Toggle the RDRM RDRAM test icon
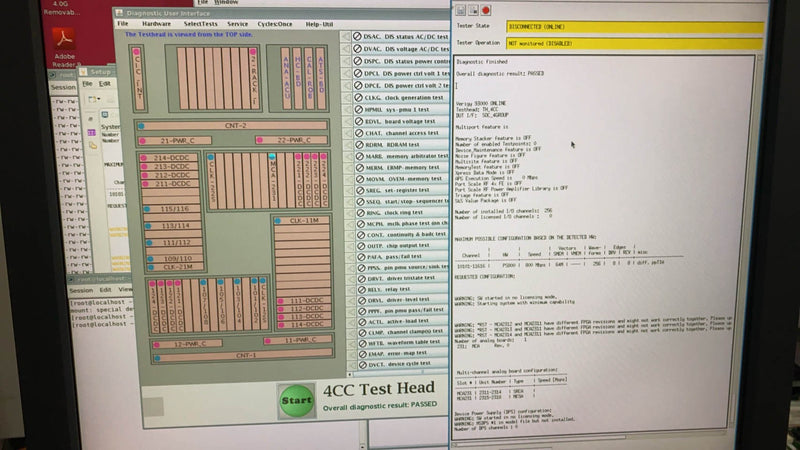Screen dimensions: 800x450 click(359, 144)
